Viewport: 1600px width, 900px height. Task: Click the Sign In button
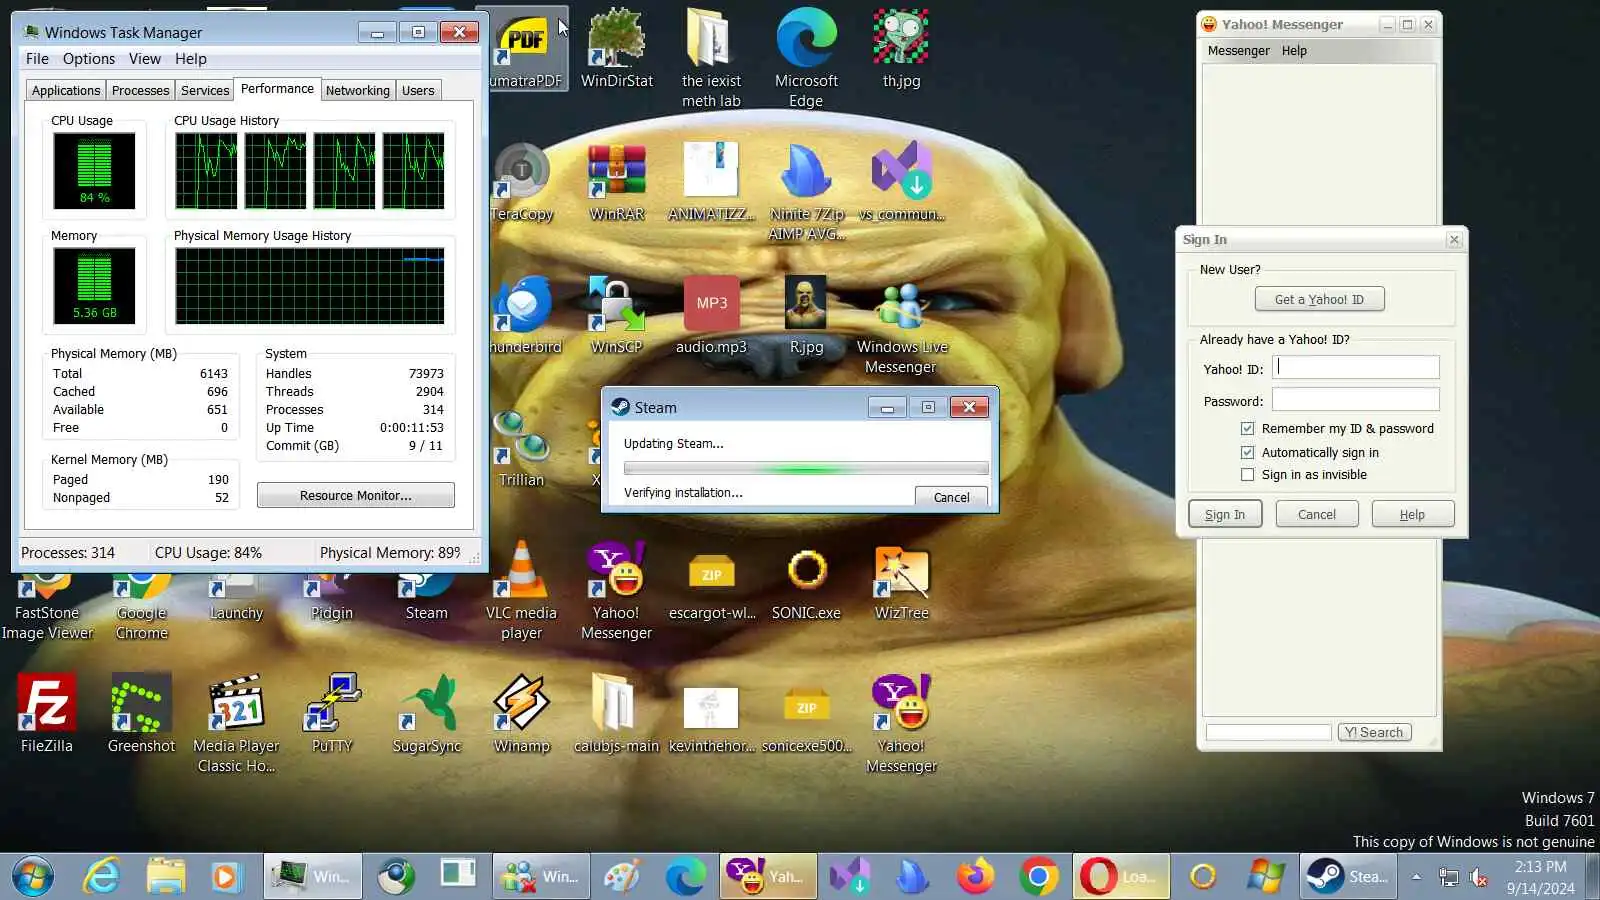click(1225, 514)
